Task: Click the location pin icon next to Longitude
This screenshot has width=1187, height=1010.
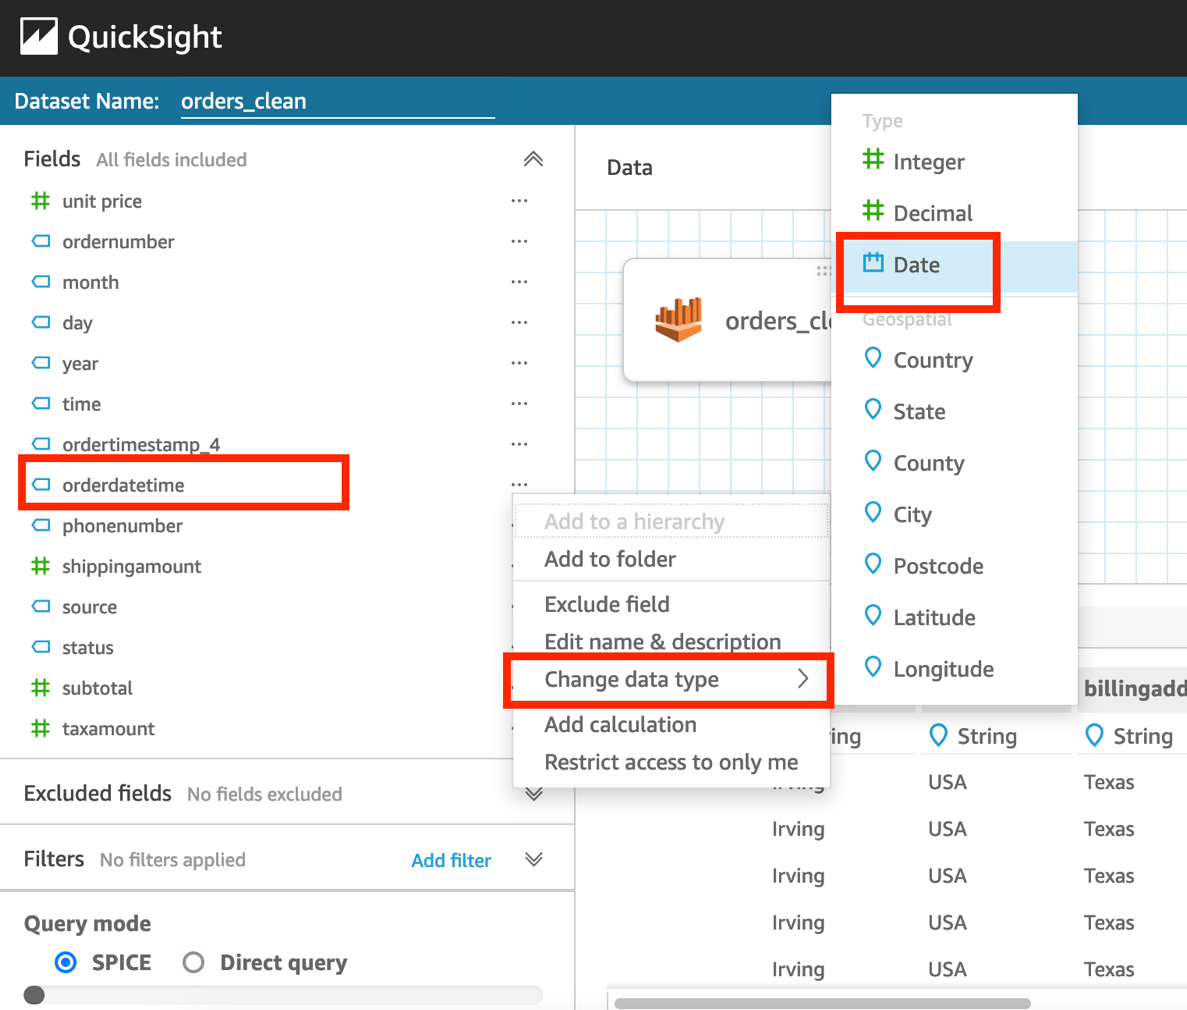Action: point(873,667)
